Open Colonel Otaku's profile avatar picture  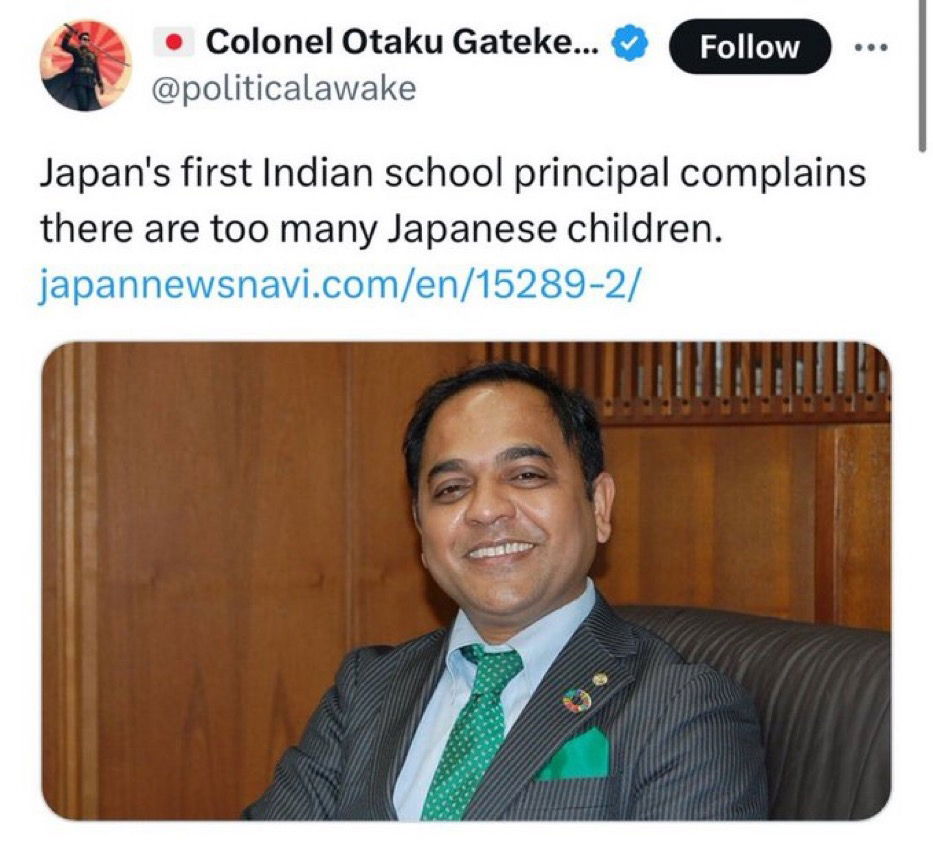click(85, 65)
